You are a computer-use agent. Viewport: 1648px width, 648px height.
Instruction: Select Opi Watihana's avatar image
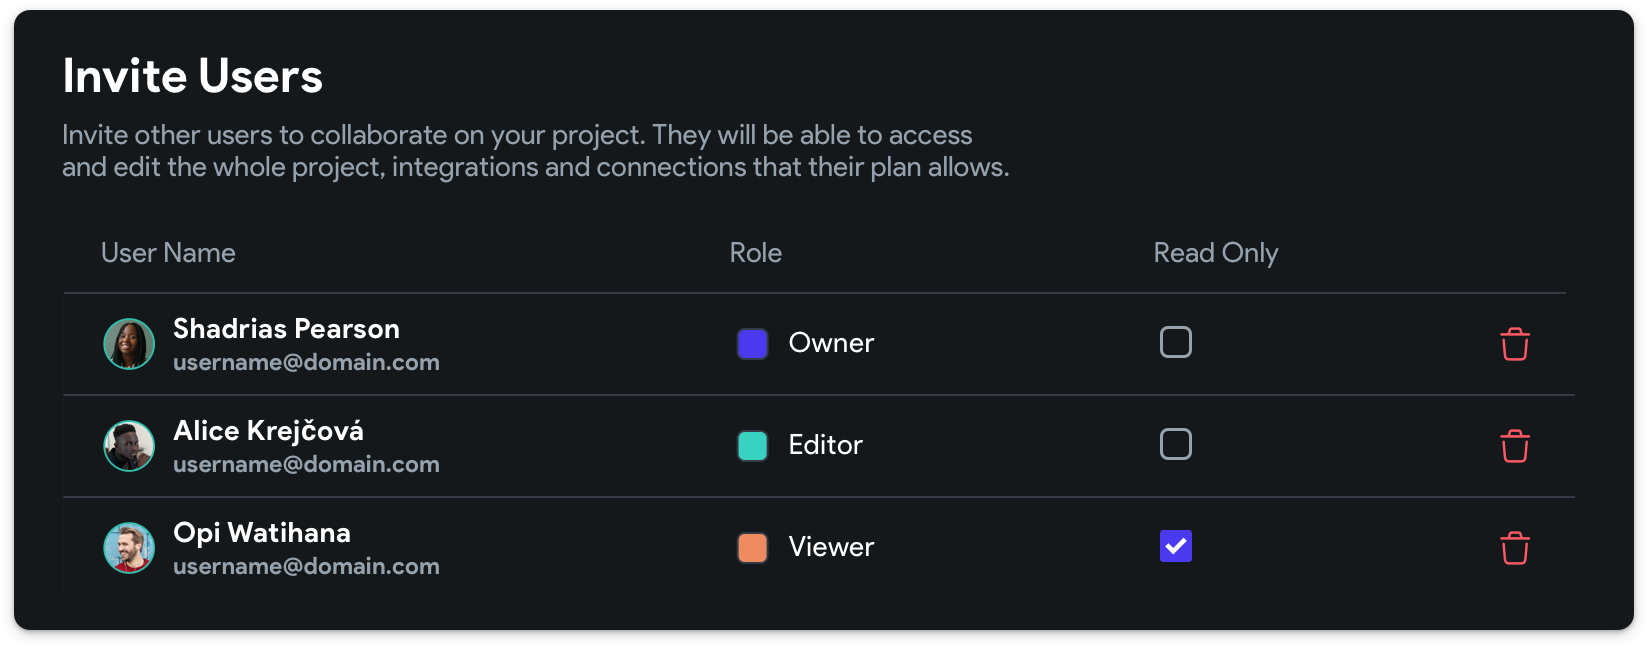pyautogui.click(x=129, y=548)
